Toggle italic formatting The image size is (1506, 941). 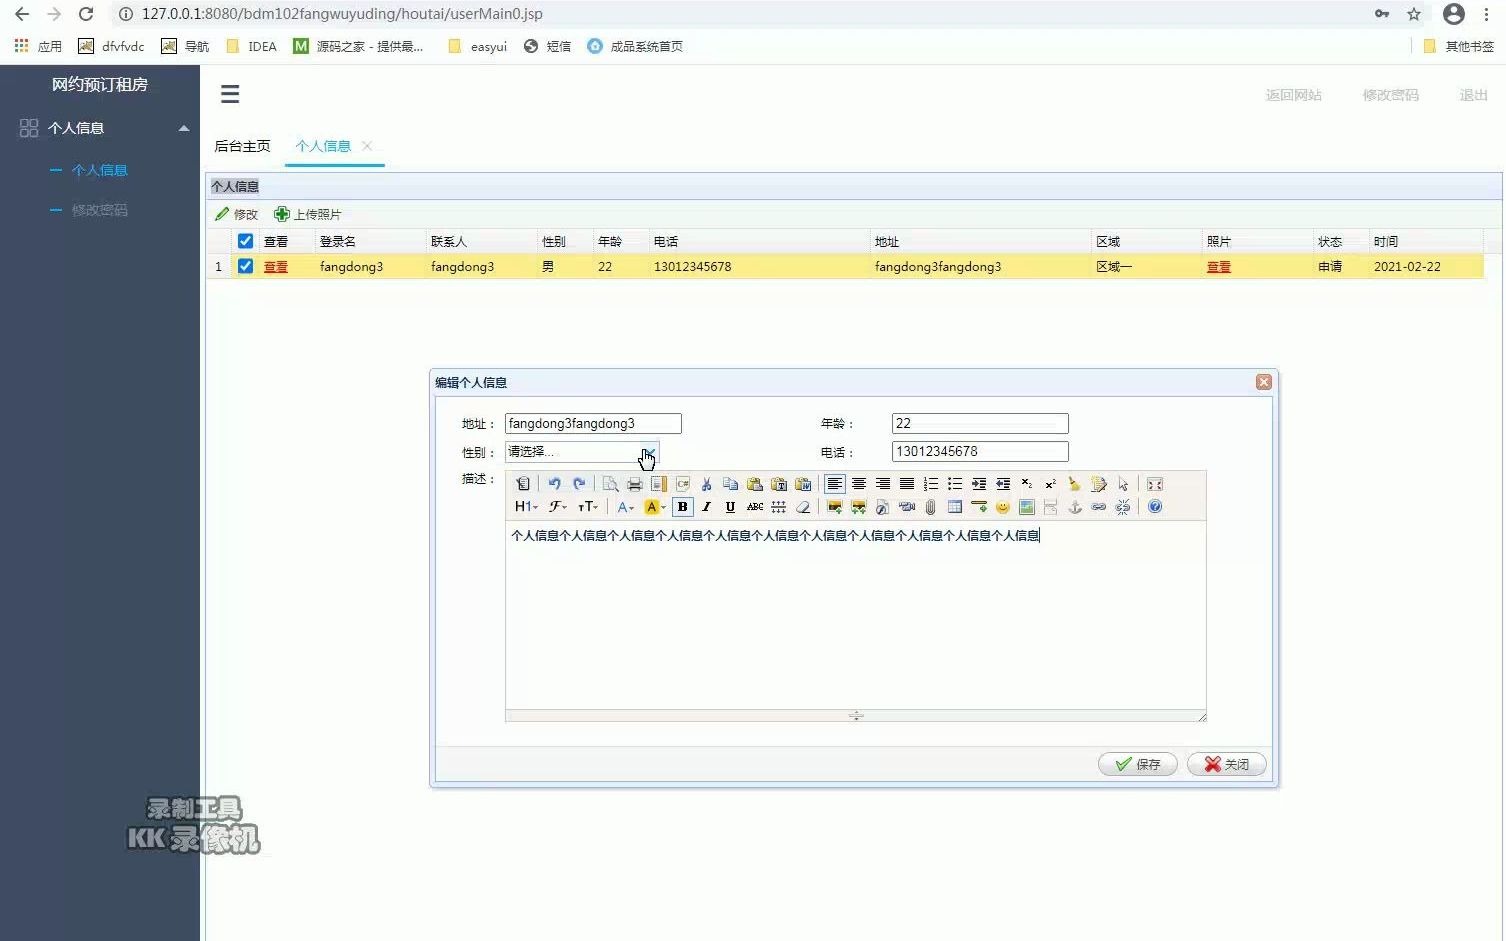click(706, 507)
